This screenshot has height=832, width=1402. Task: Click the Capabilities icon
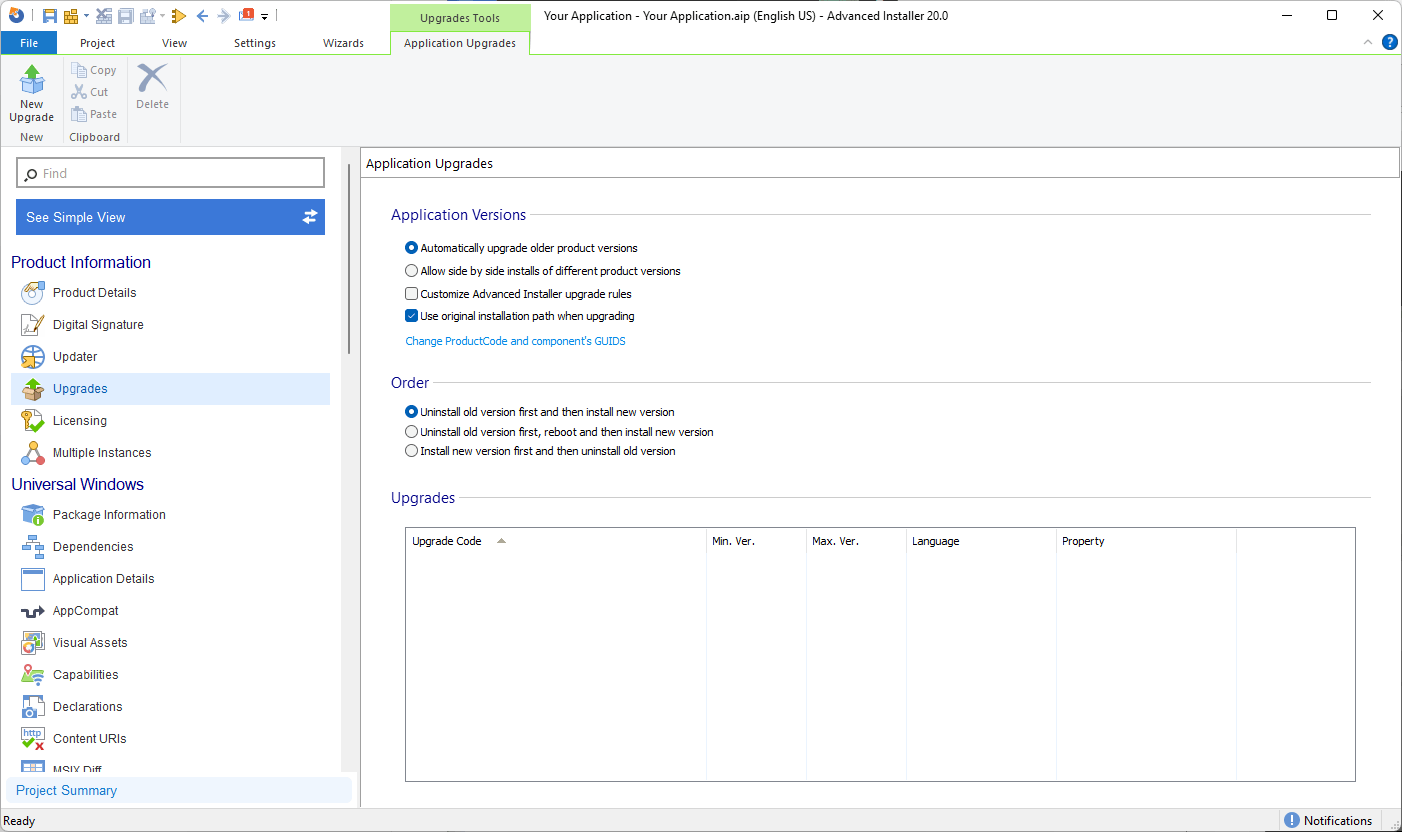click(33, 675)
